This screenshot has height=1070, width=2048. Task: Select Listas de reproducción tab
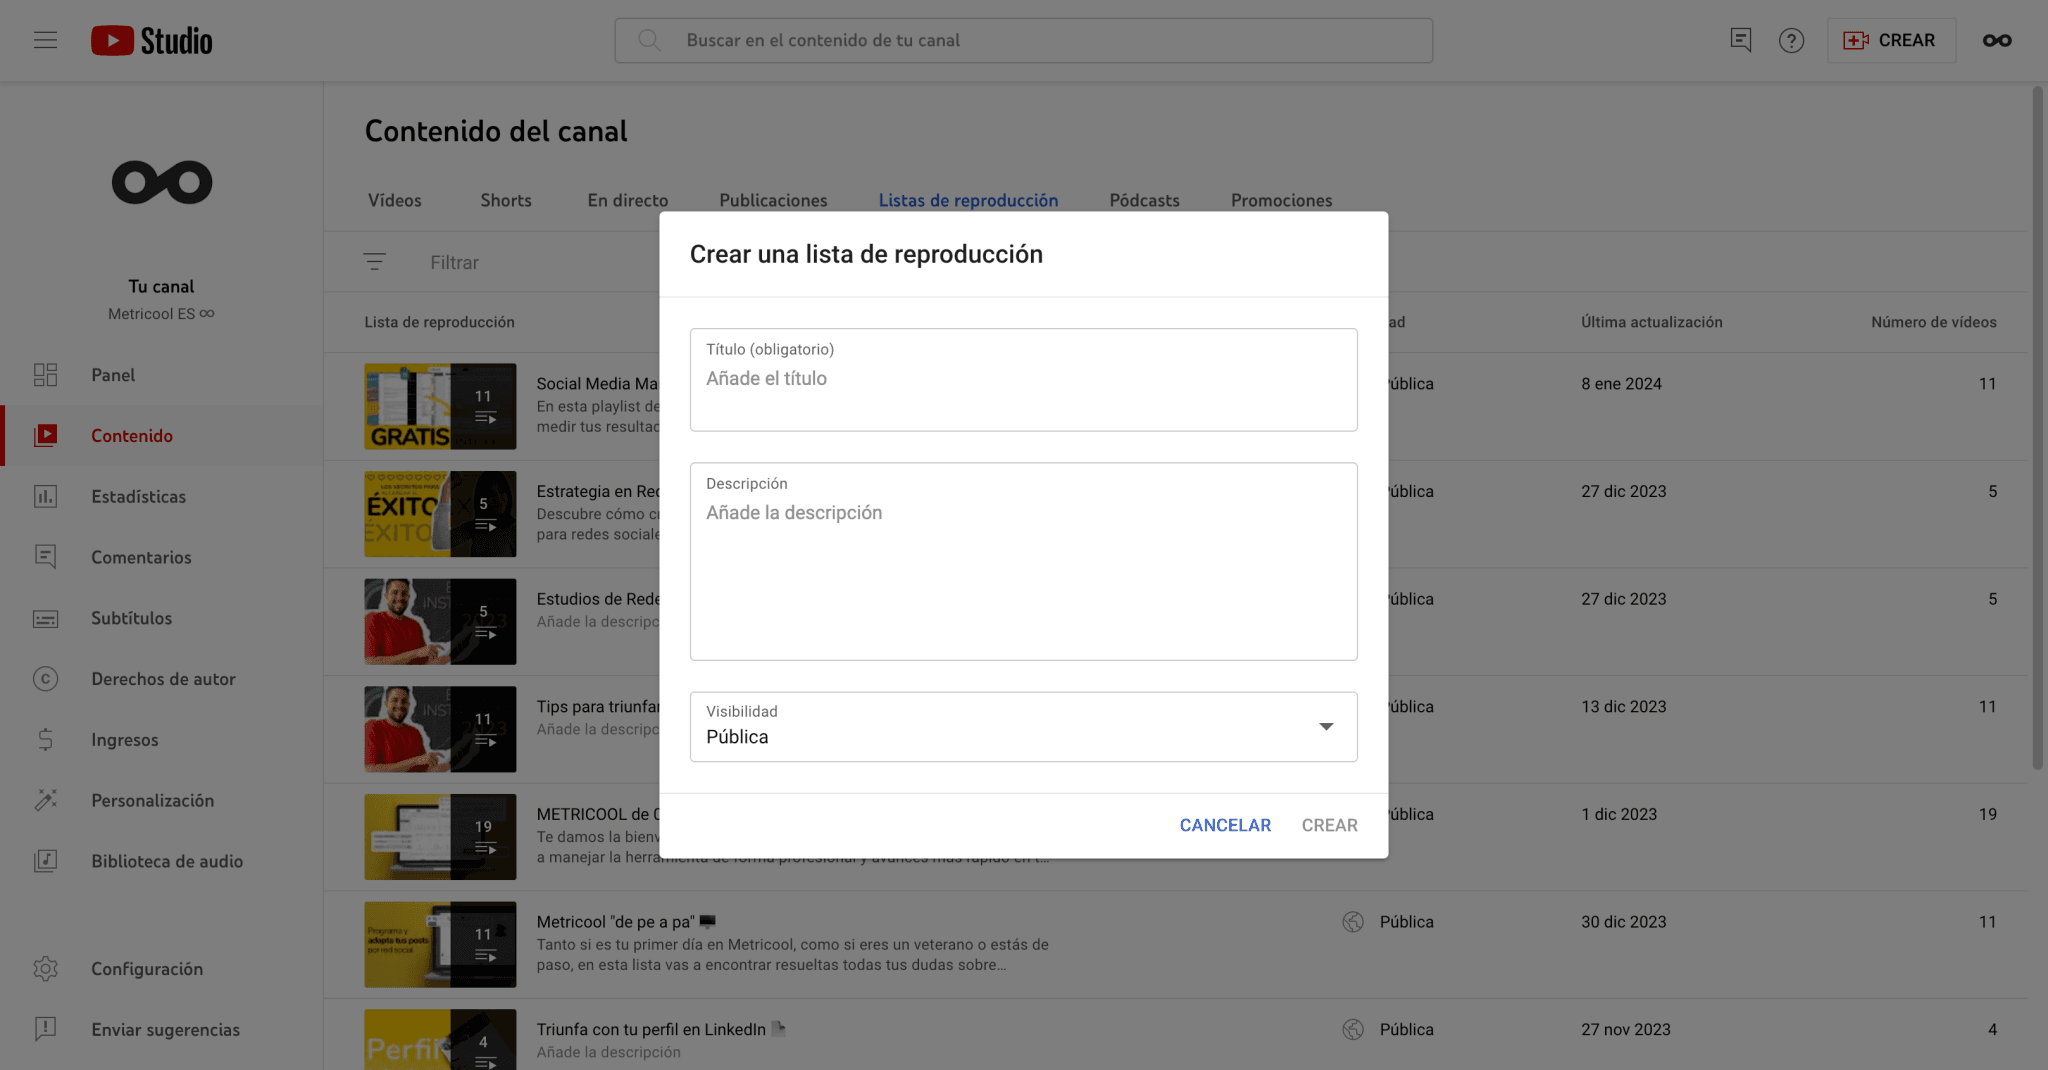[968, 200]
